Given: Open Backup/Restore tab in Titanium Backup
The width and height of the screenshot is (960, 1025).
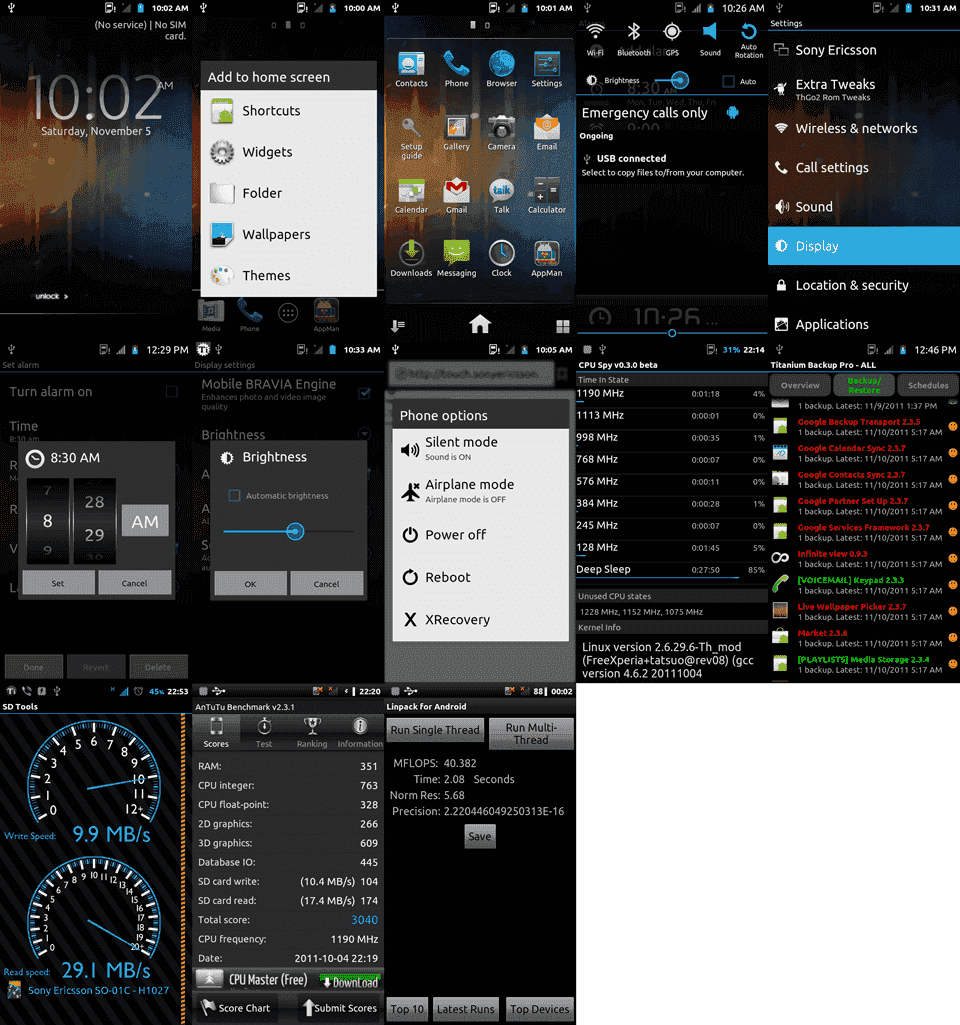Looking at the screenshot, I should (x=864, y=385).
